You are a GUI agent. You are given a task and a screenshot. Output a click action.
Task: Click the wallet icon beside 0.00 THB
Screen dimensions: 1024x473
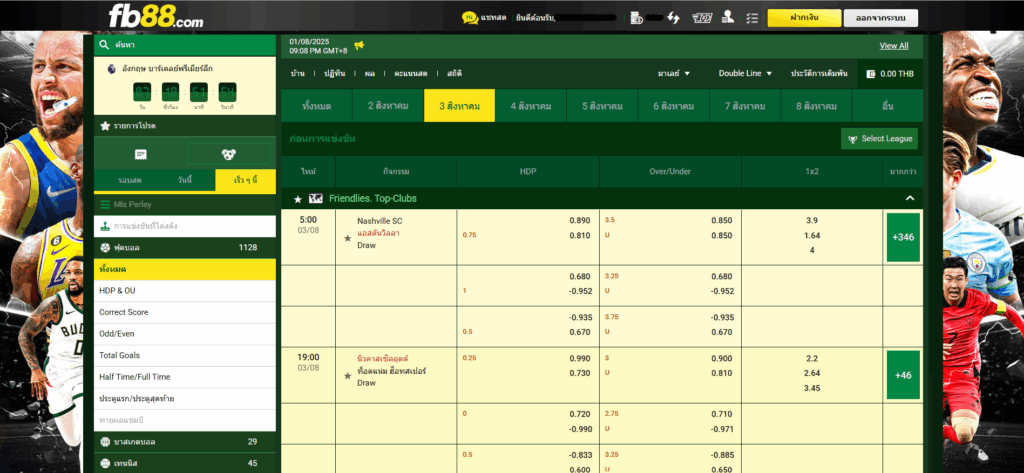click(871, 74)
